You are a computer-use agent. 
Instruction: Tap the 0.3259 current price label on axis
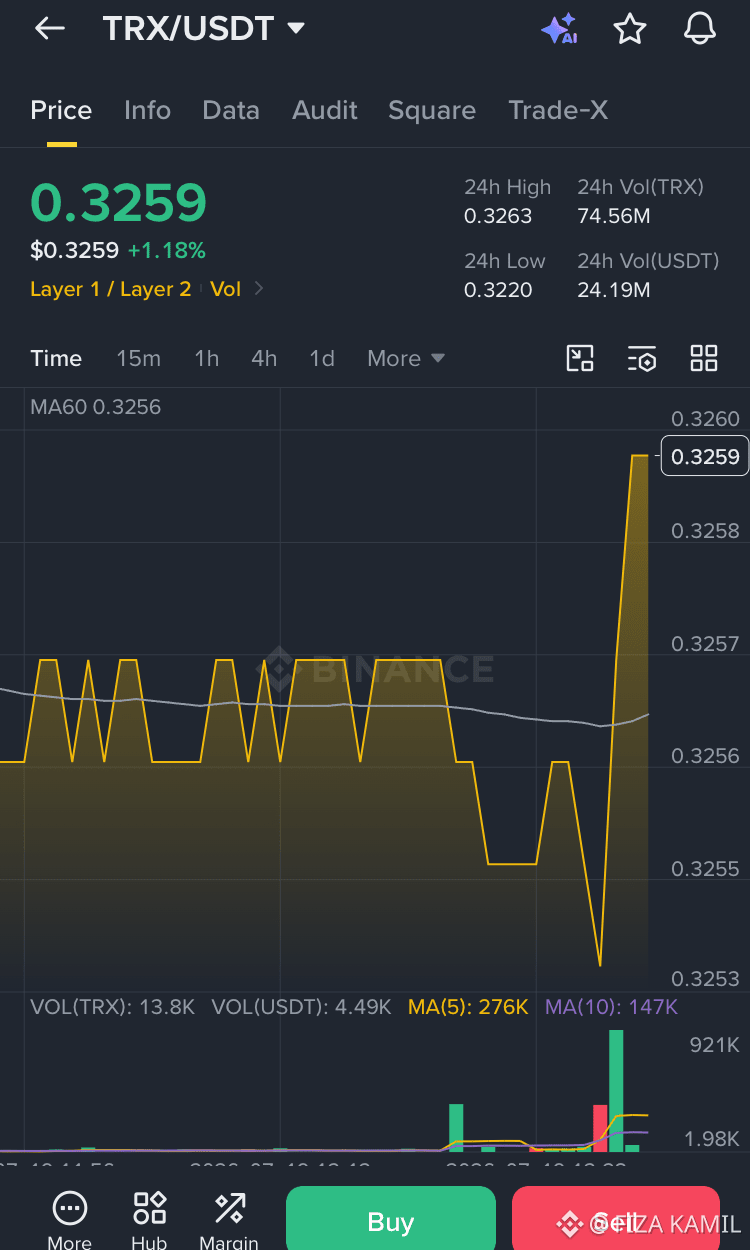705,457
